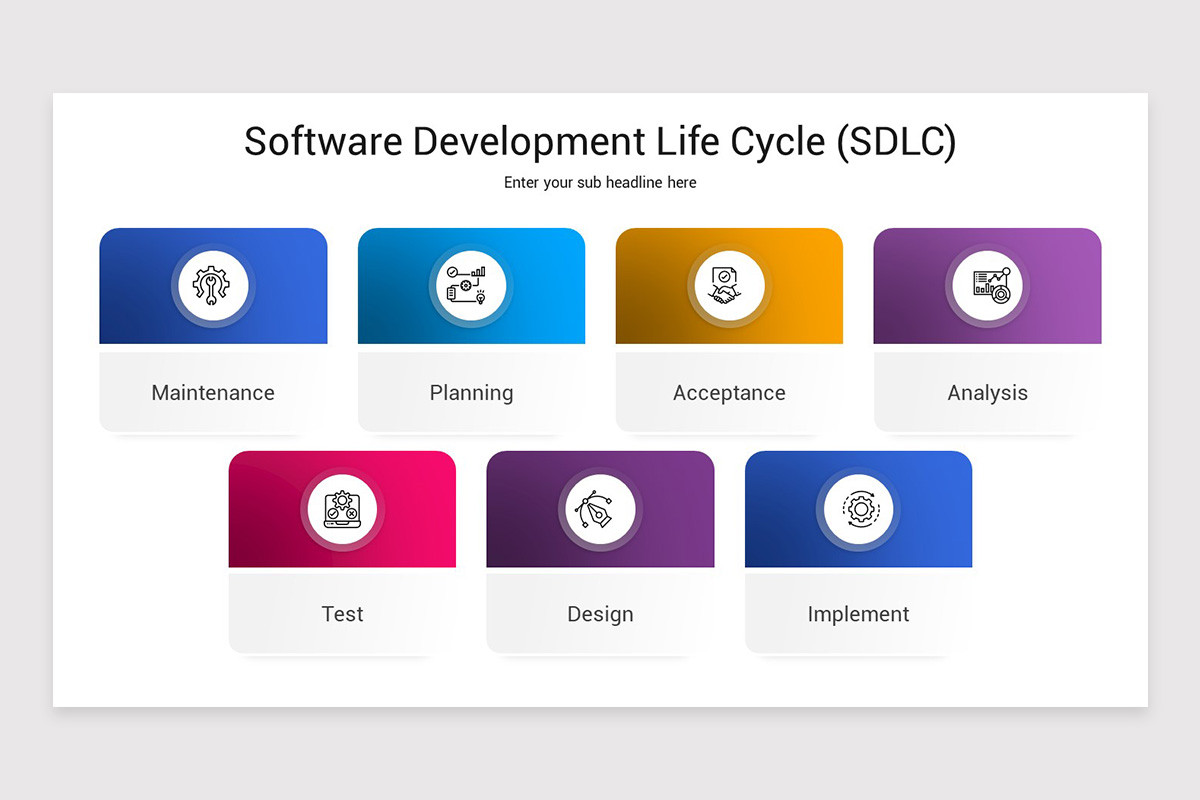Screen dimensions: 1200x800
Task: Click the Planning label text
Action: click(x=471, y=393)
